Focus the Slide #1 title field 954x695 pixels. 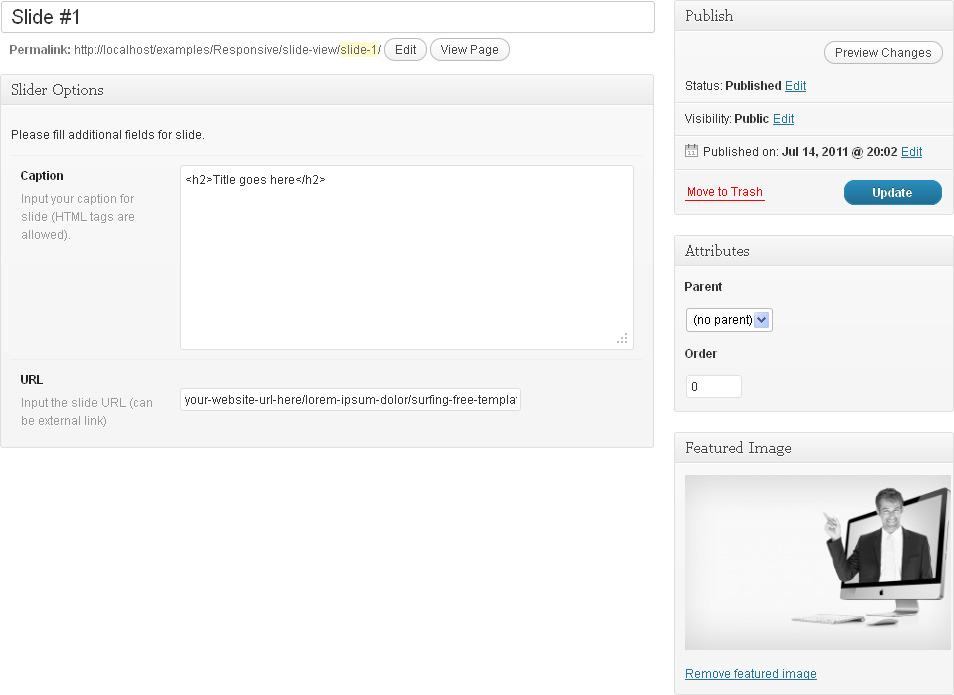click(327, 17)
